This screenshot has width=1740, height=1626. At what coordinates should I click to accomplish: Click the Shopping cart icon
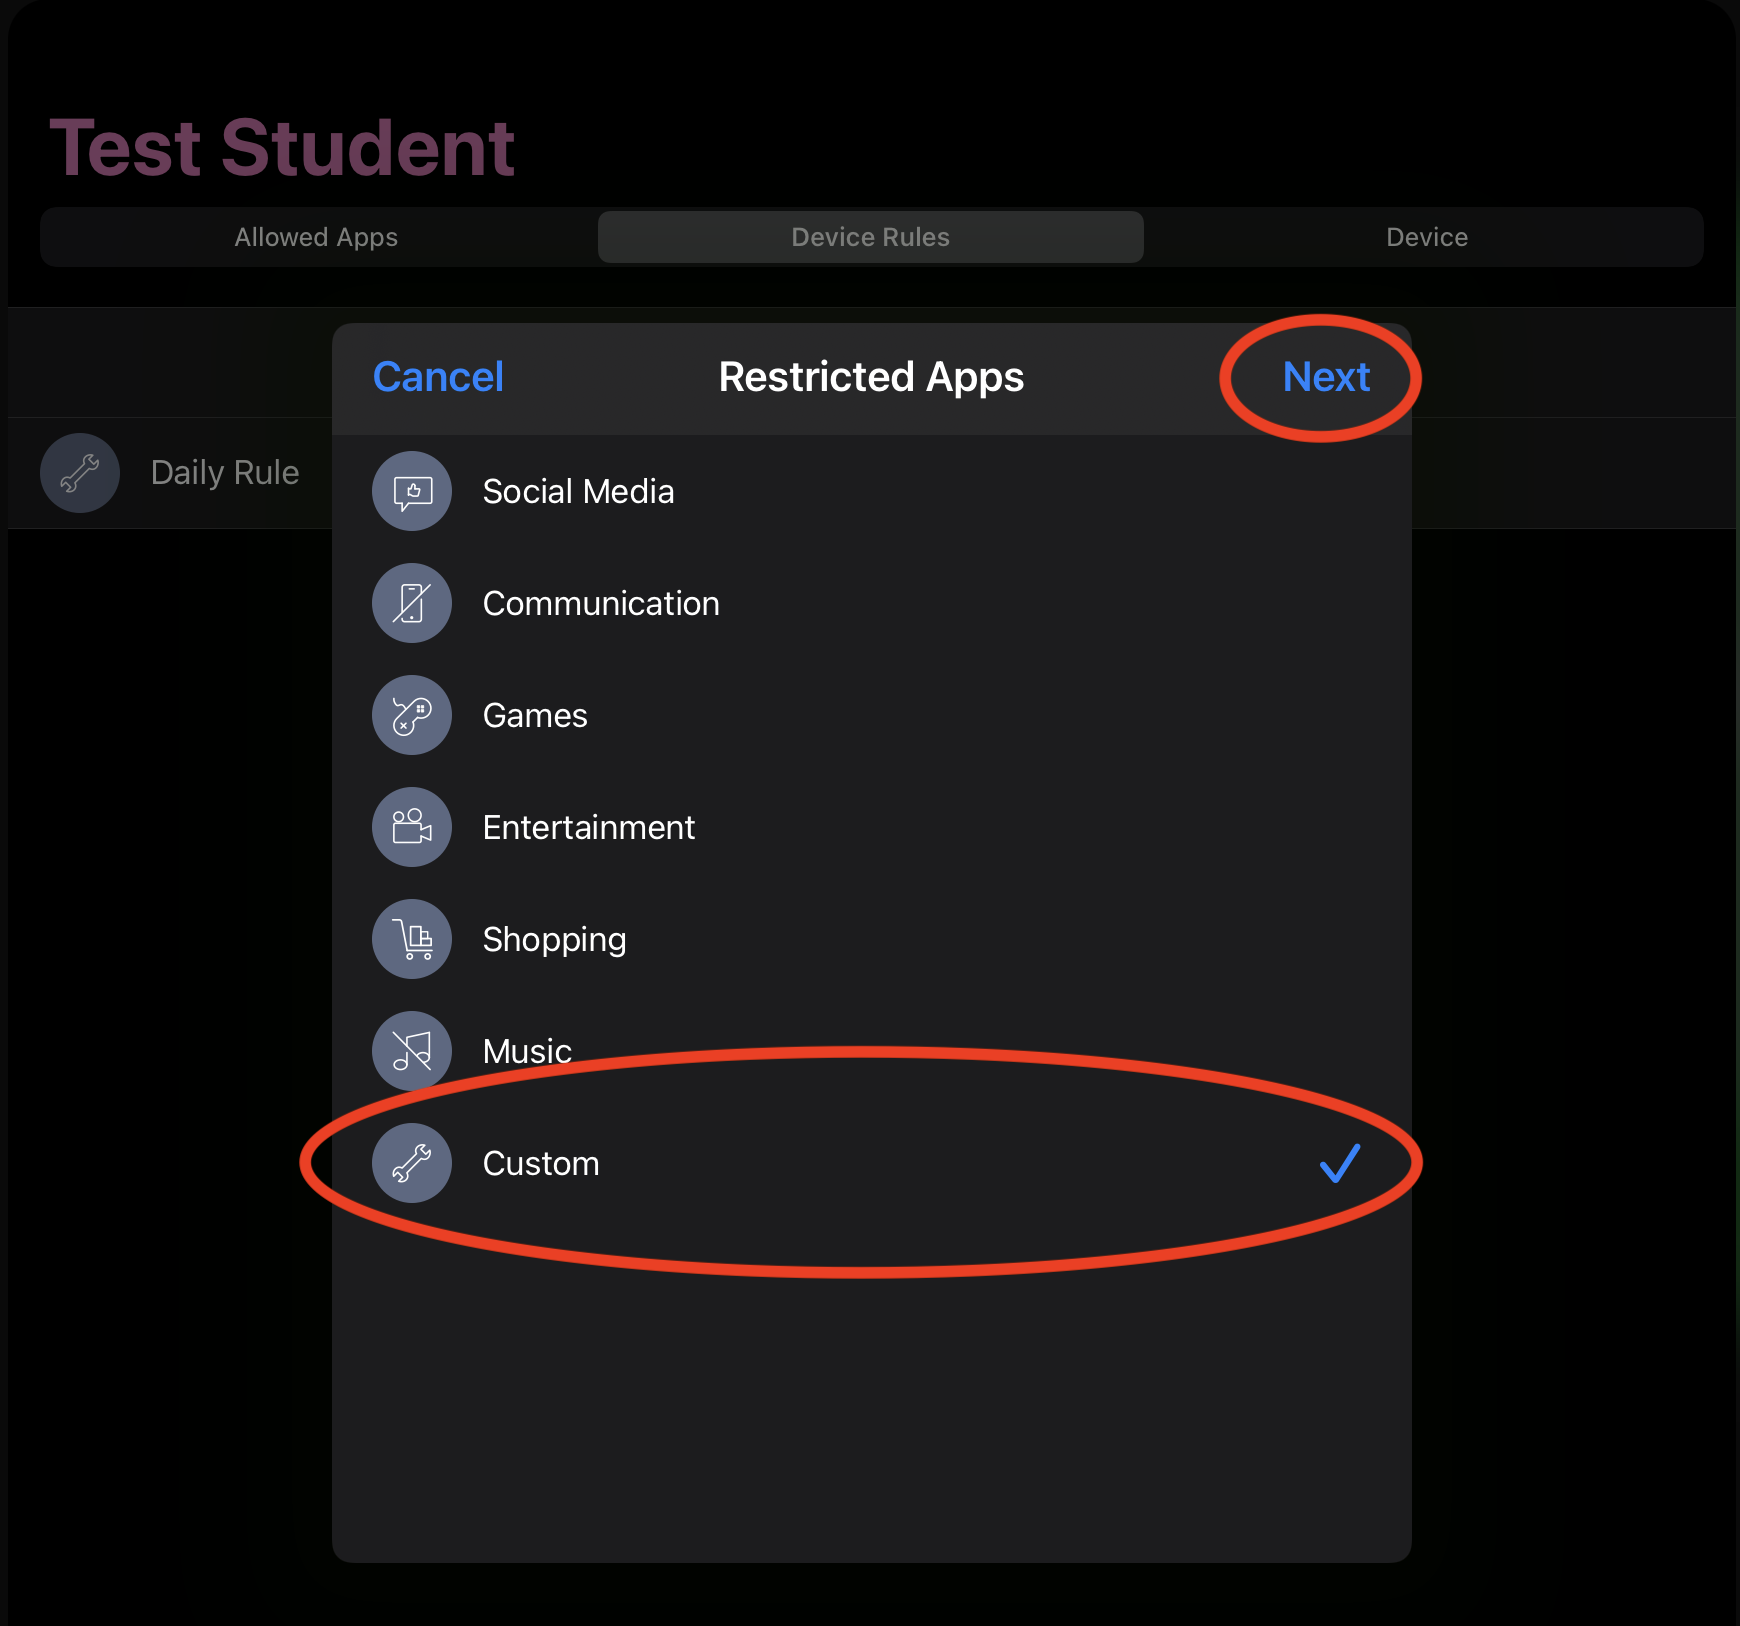coord(412,939)
